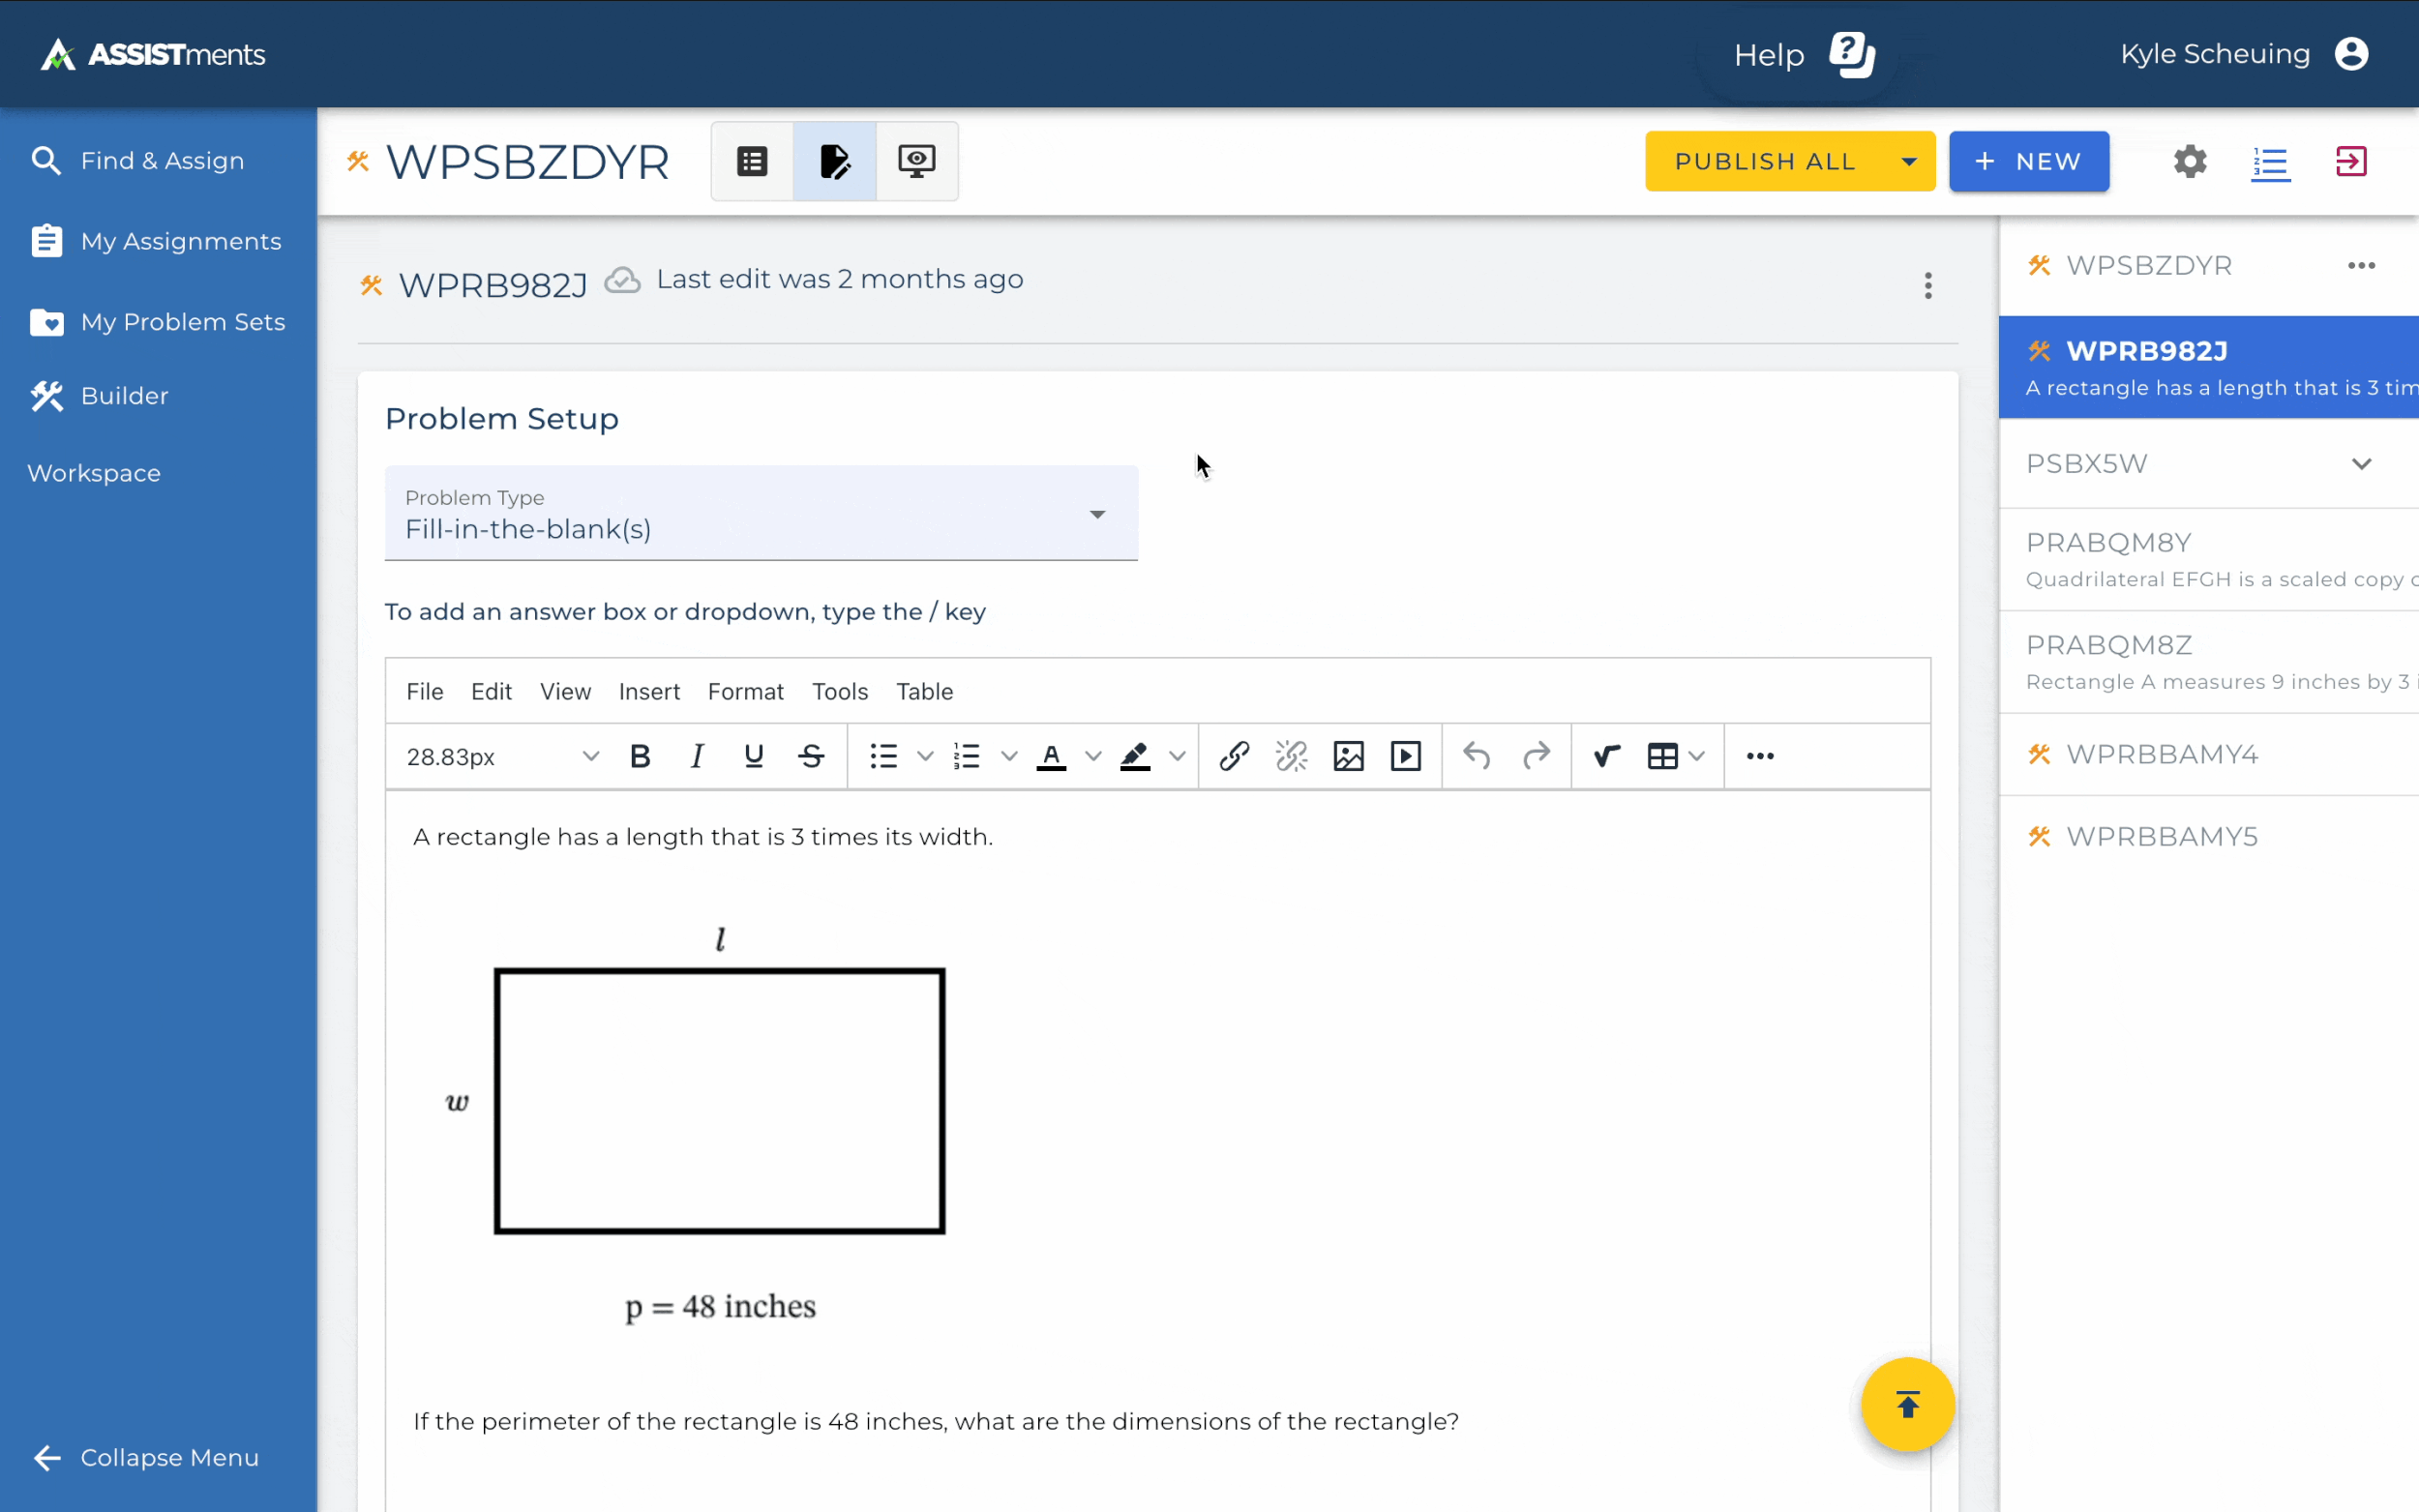Click the insert media video icon
Screen dimensions: 2419x1512
[1405, 756]
